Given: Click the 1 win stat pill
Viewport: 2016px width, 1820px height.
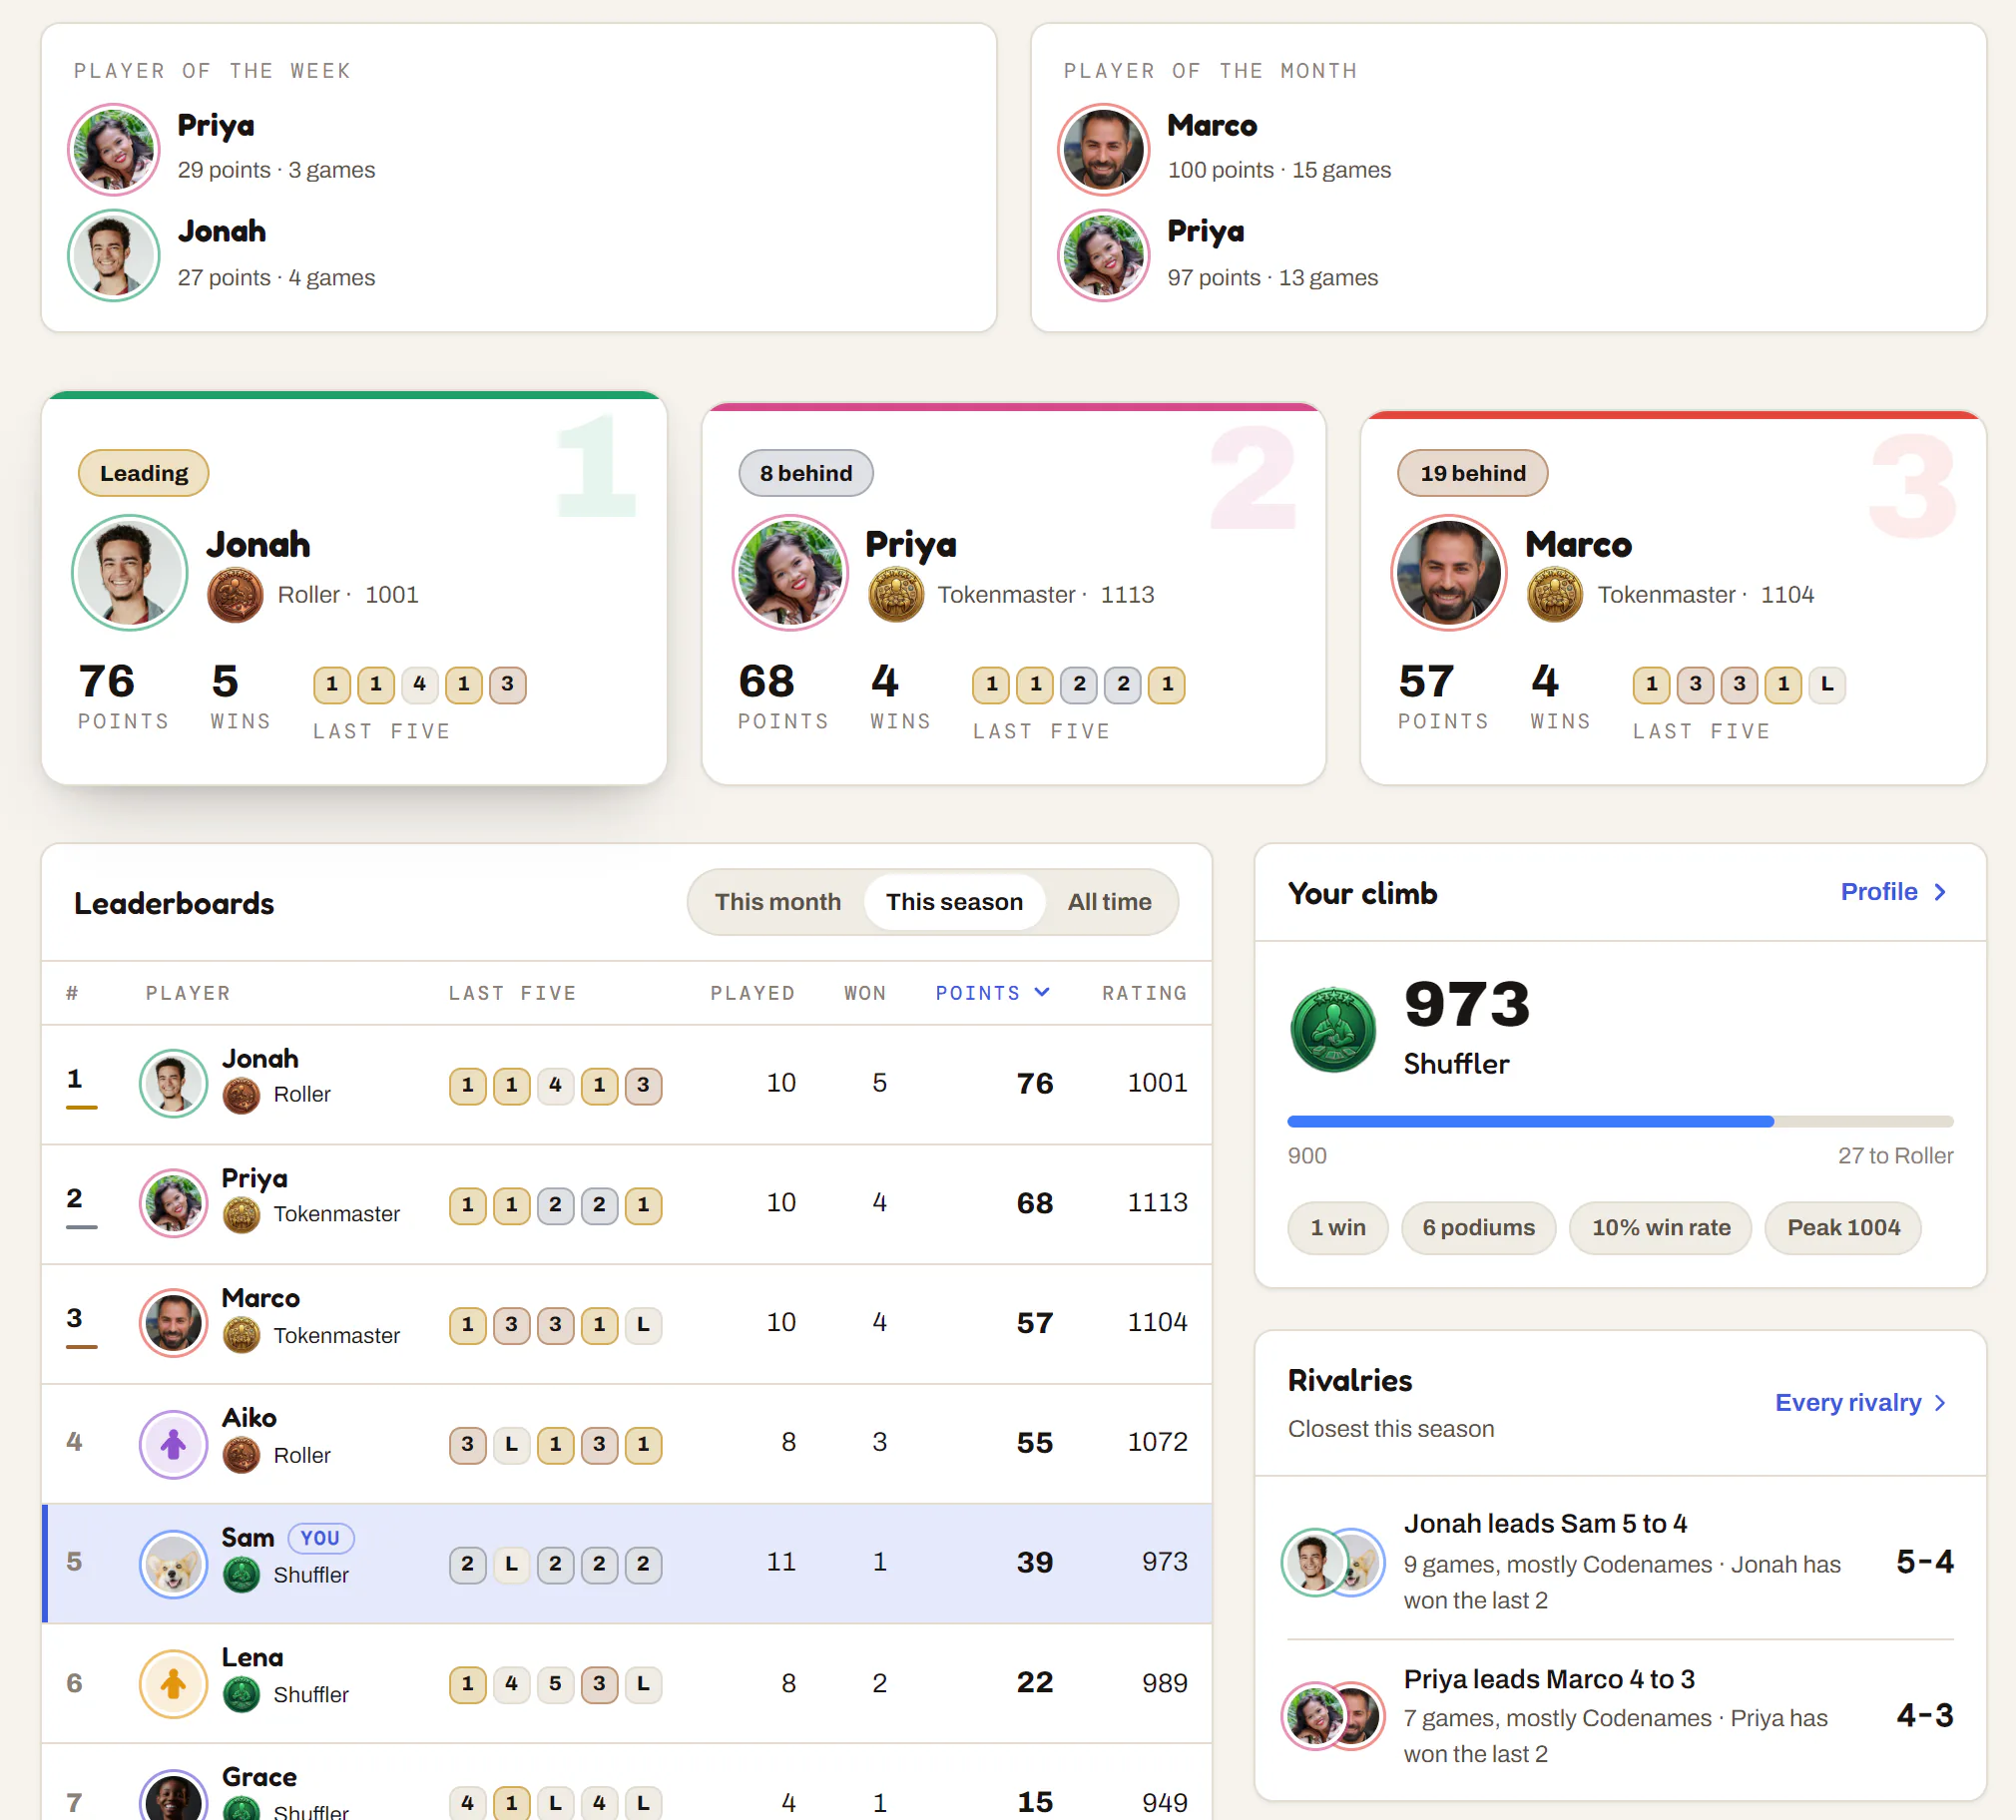Looking at the screenshot, I should 1338,1228.
